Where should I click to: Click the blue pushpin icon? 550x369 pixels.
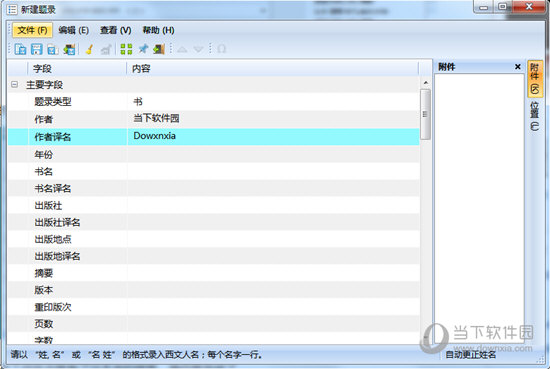(x=143, y=49)
